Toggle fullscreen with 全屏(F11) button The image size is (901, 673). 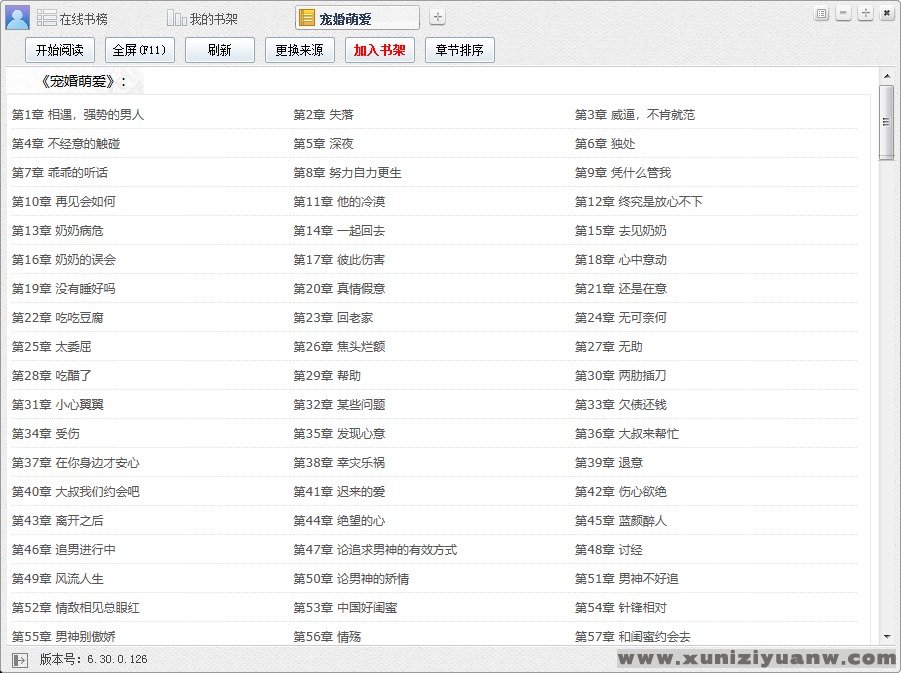[140, 50]
